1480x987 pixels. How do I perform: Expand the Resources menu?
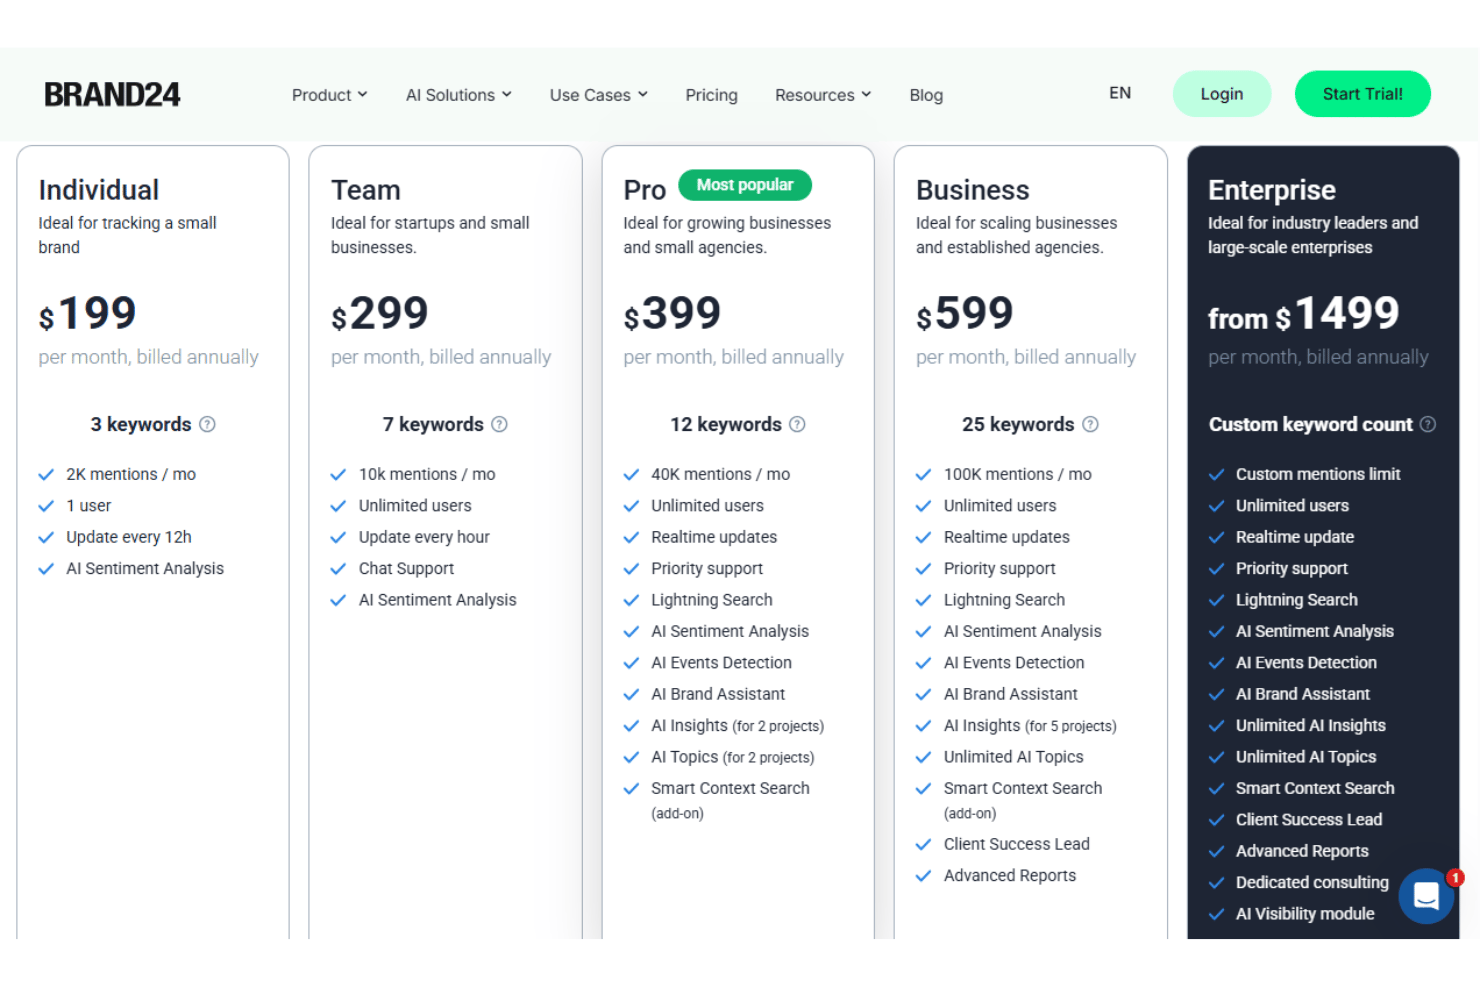point(823,95)
